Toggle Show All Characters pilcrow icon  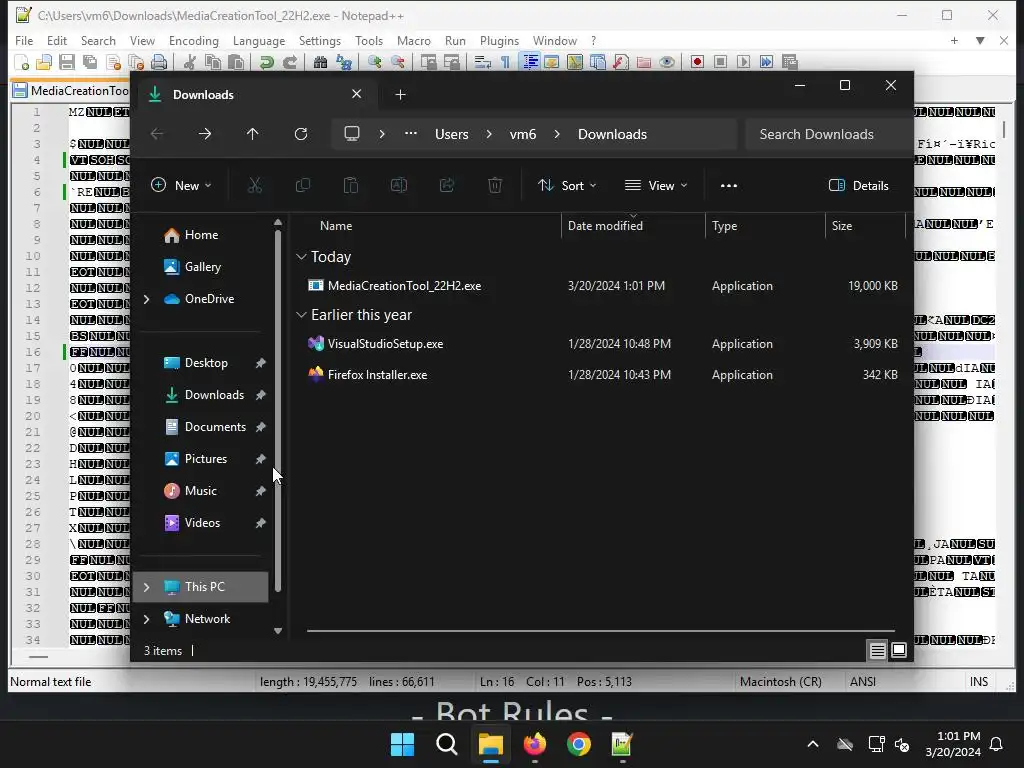point(505,62)
